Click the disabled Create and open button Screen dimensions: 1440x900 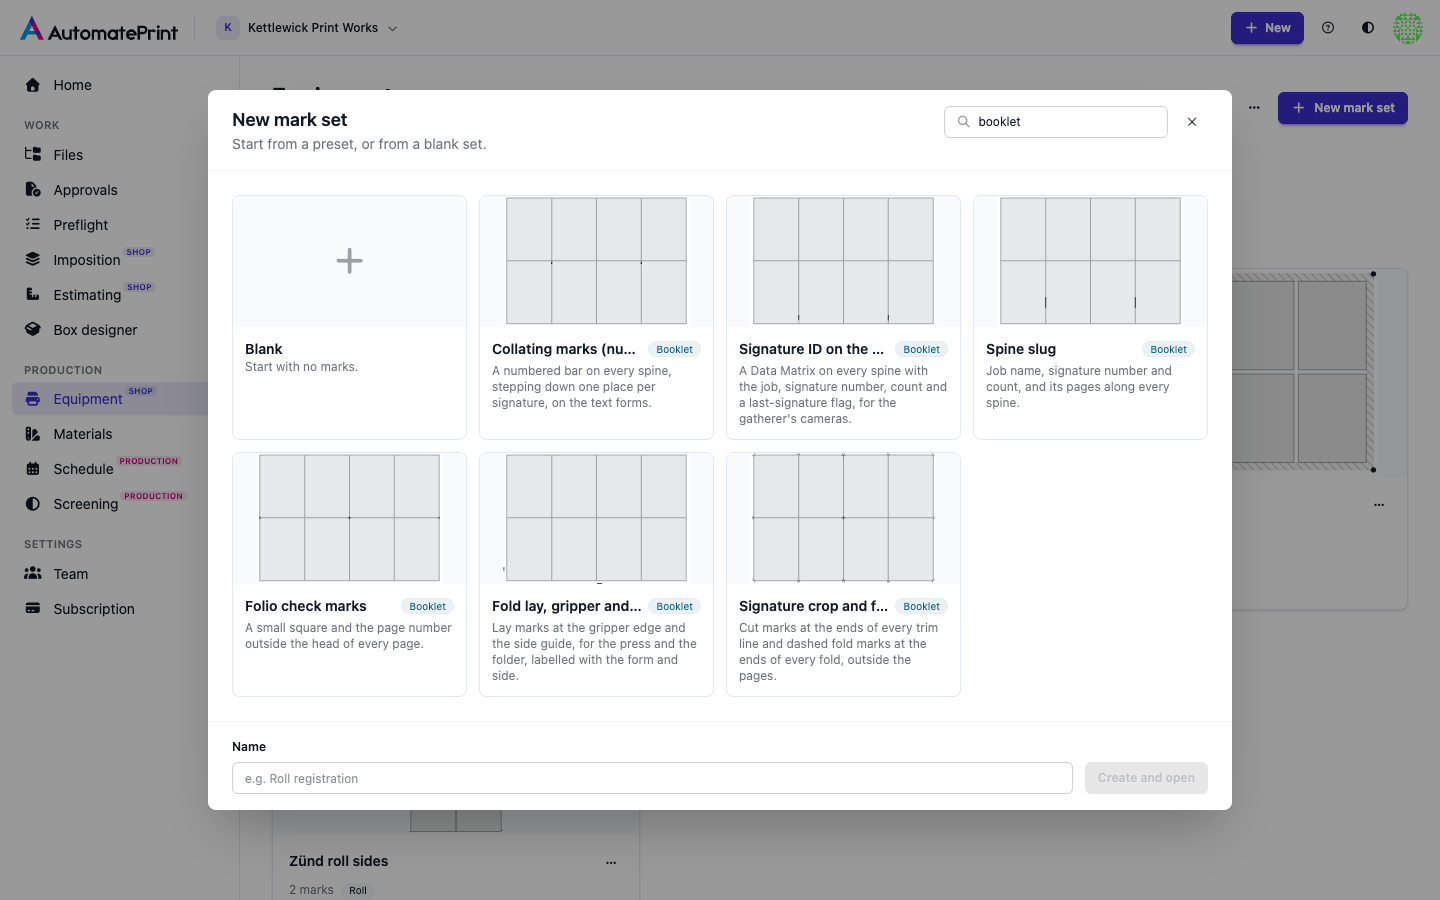(x=1146, y=778)
